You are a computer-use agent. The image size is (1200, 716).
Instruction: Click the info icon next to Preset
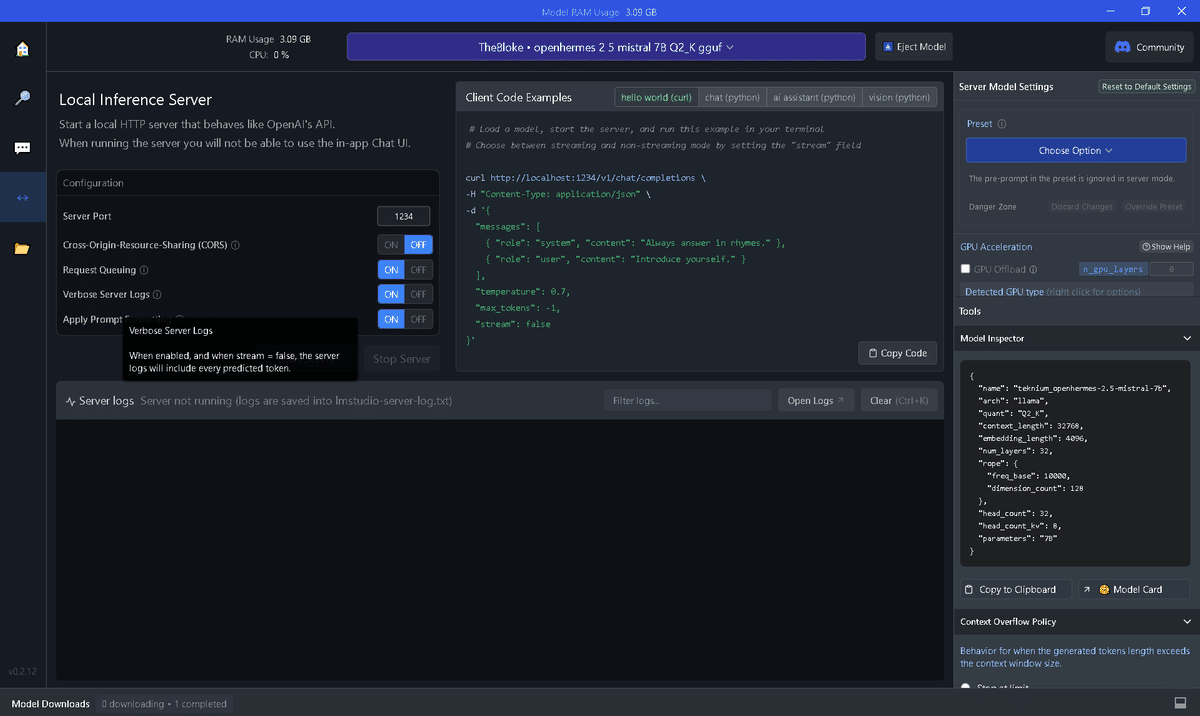1002,124
